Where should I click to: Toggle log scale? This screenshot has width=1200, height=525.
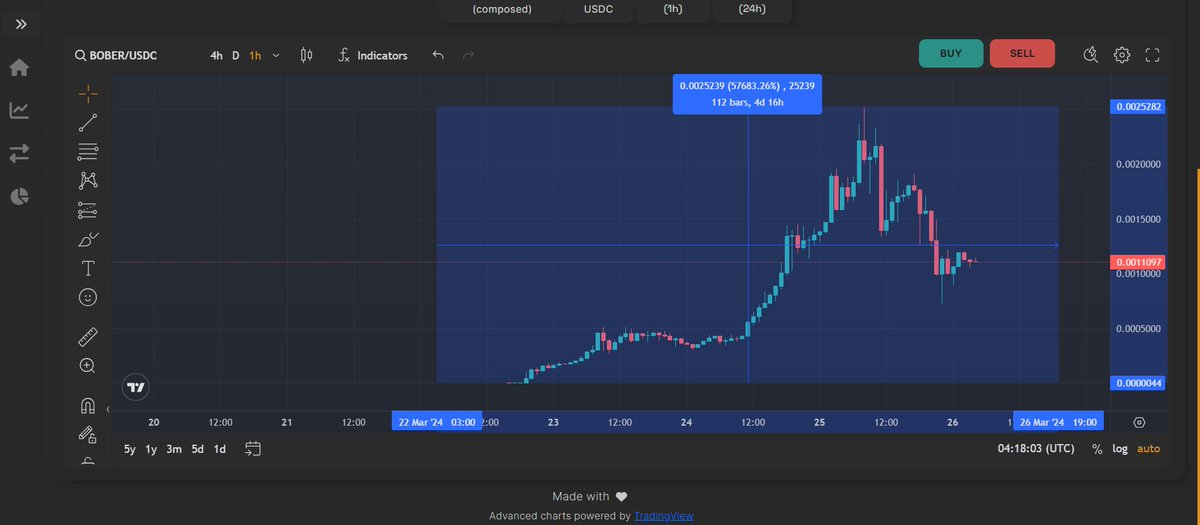tap(1121, 449)
